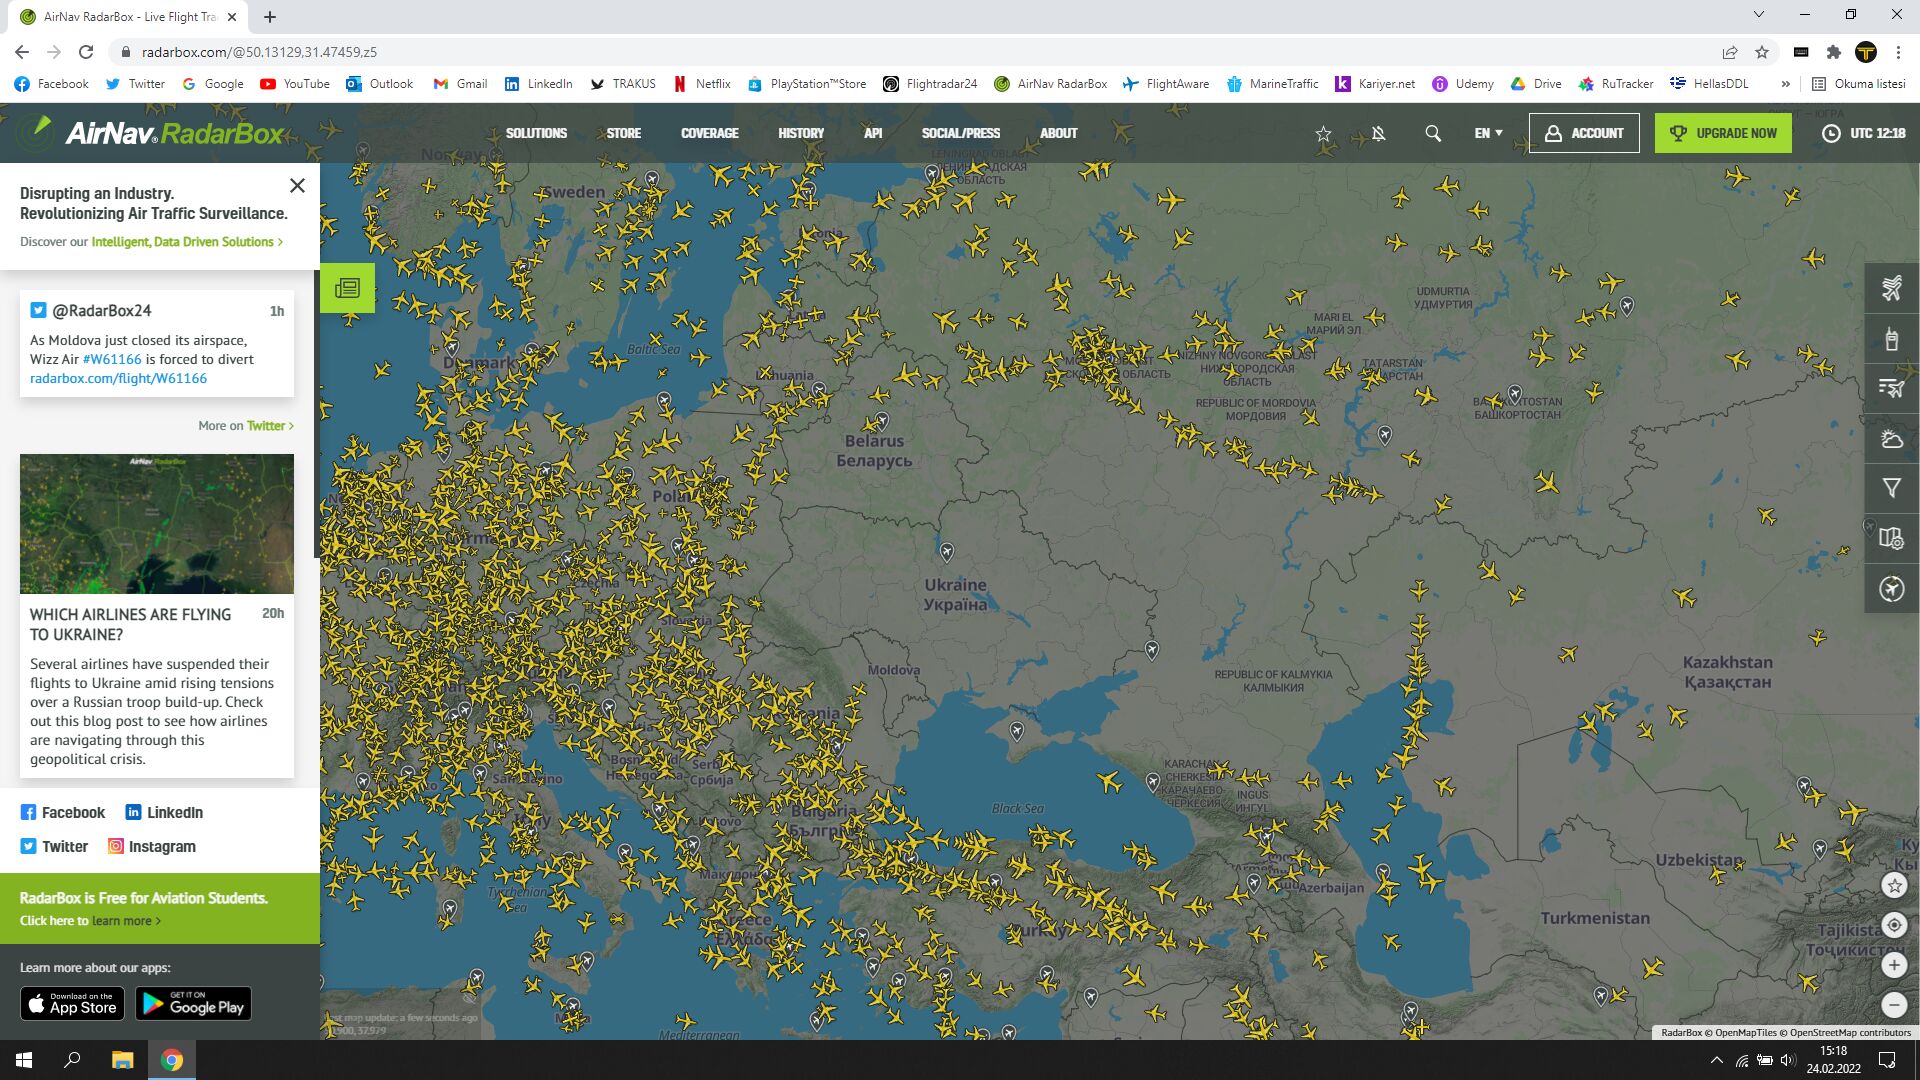Open Ukraine airlines blog thumbnail
Image resolution: width=1920 pixels, height=1080 pixels.
tap(157, 524)
